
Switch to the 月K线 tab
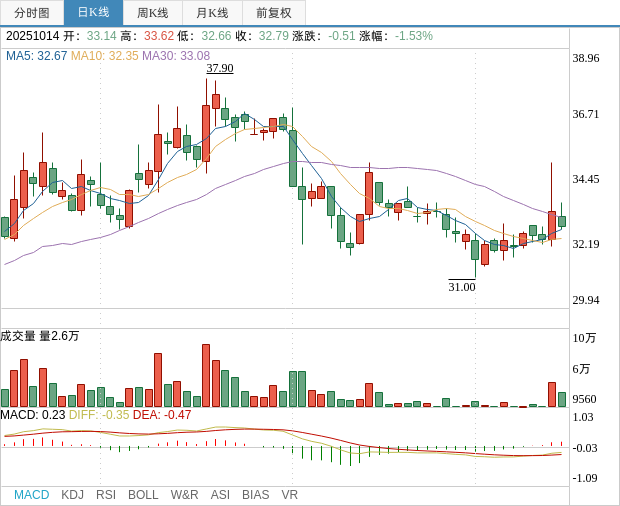point(212,13)
